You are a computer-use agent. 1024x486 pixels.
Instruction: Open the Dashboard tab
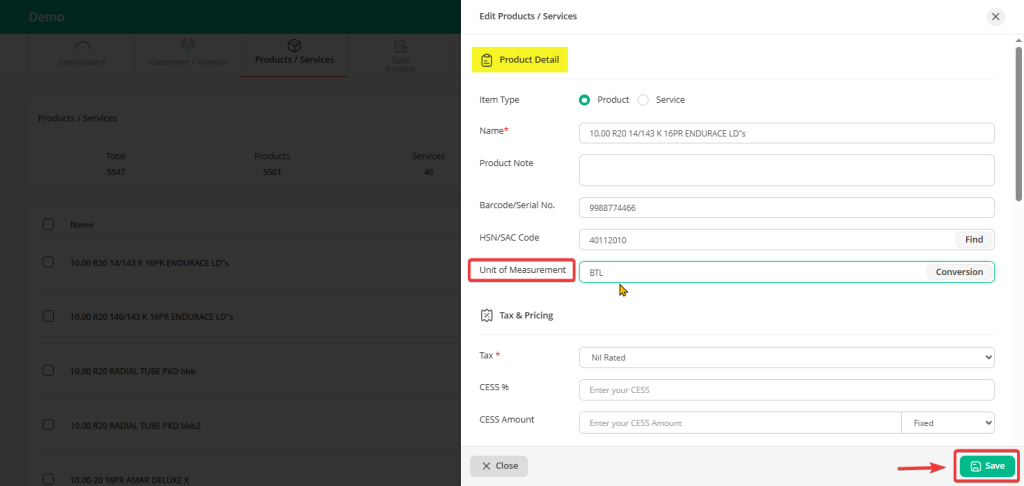pyautogui.click(x=83, y=61)
